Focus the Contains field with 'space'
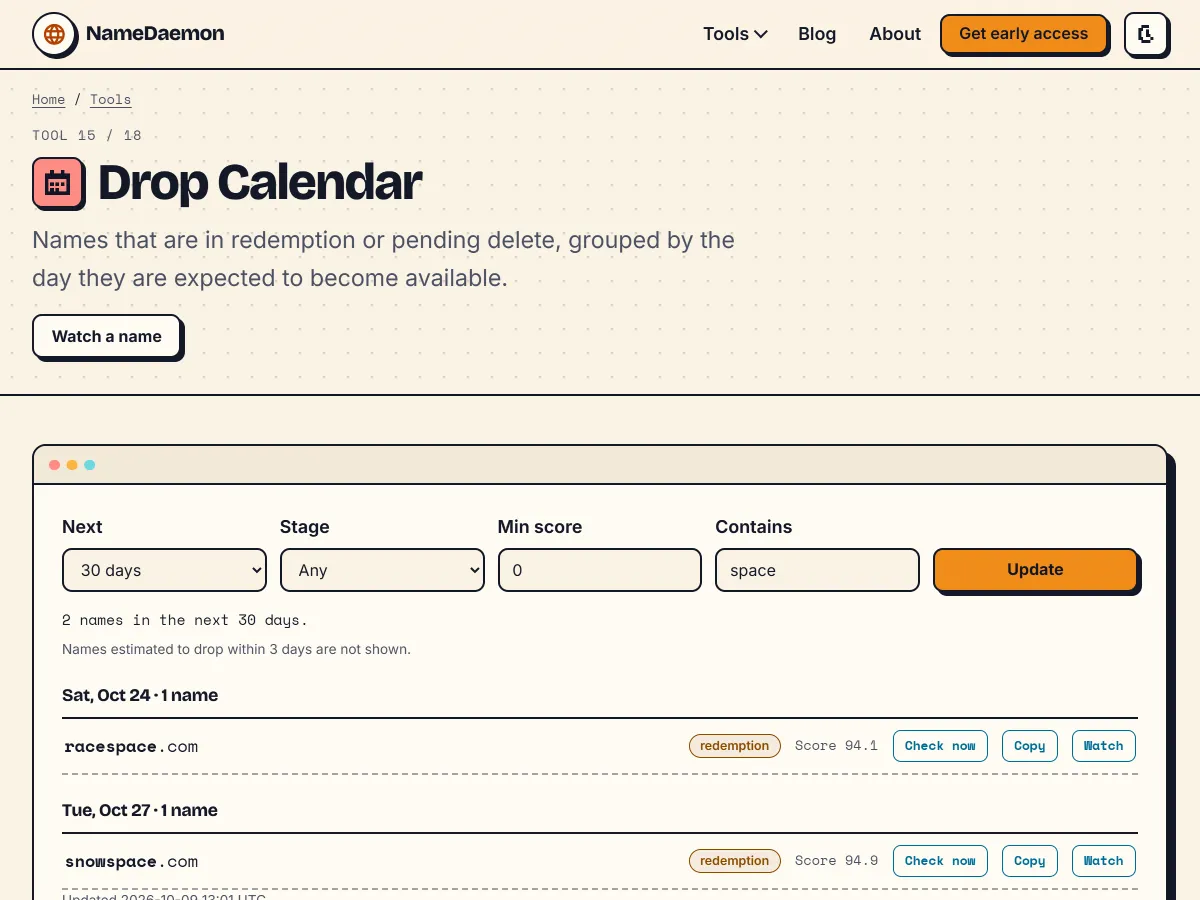1200x900 pixels. [x=818, y=570]
